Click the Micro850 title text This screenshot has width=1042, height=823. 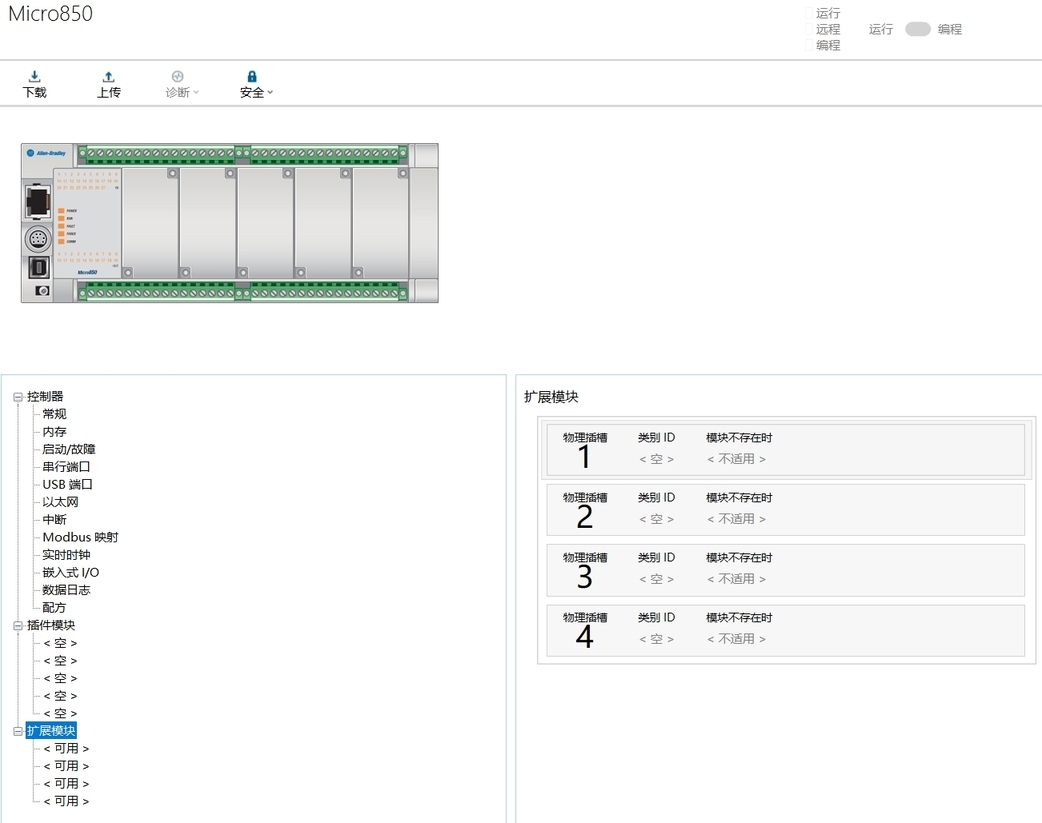tap(51, 13)
